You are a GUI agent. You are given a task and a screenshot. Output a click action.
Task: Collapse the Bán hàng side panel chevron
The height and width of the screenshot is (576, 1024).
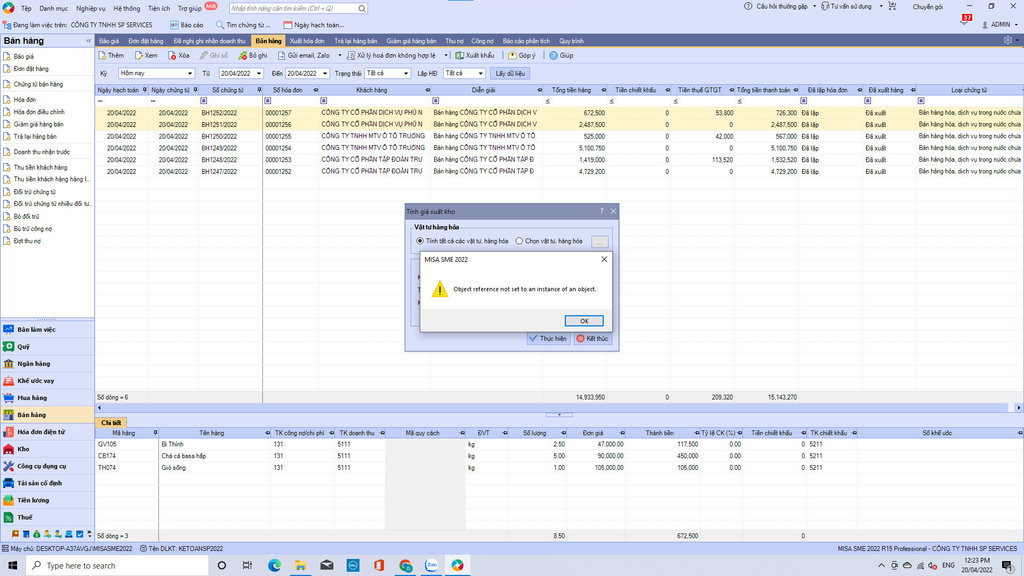88,40
